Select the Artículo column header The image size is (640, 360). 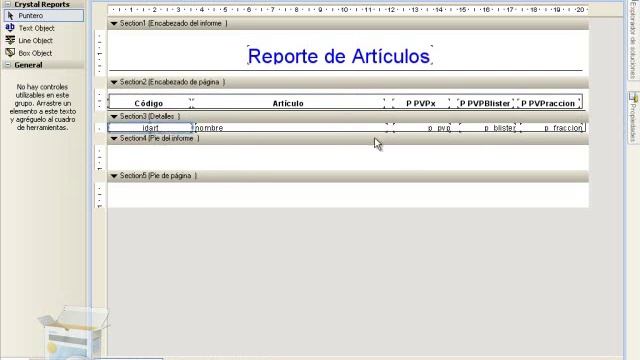click(x=288, y=103)
